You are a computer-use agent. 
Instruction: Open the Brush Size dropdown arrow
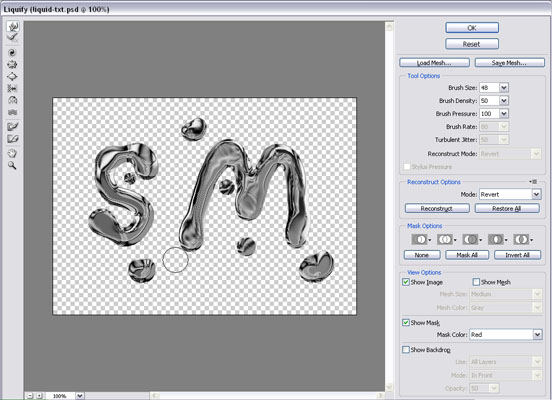[x=504, y=88]
